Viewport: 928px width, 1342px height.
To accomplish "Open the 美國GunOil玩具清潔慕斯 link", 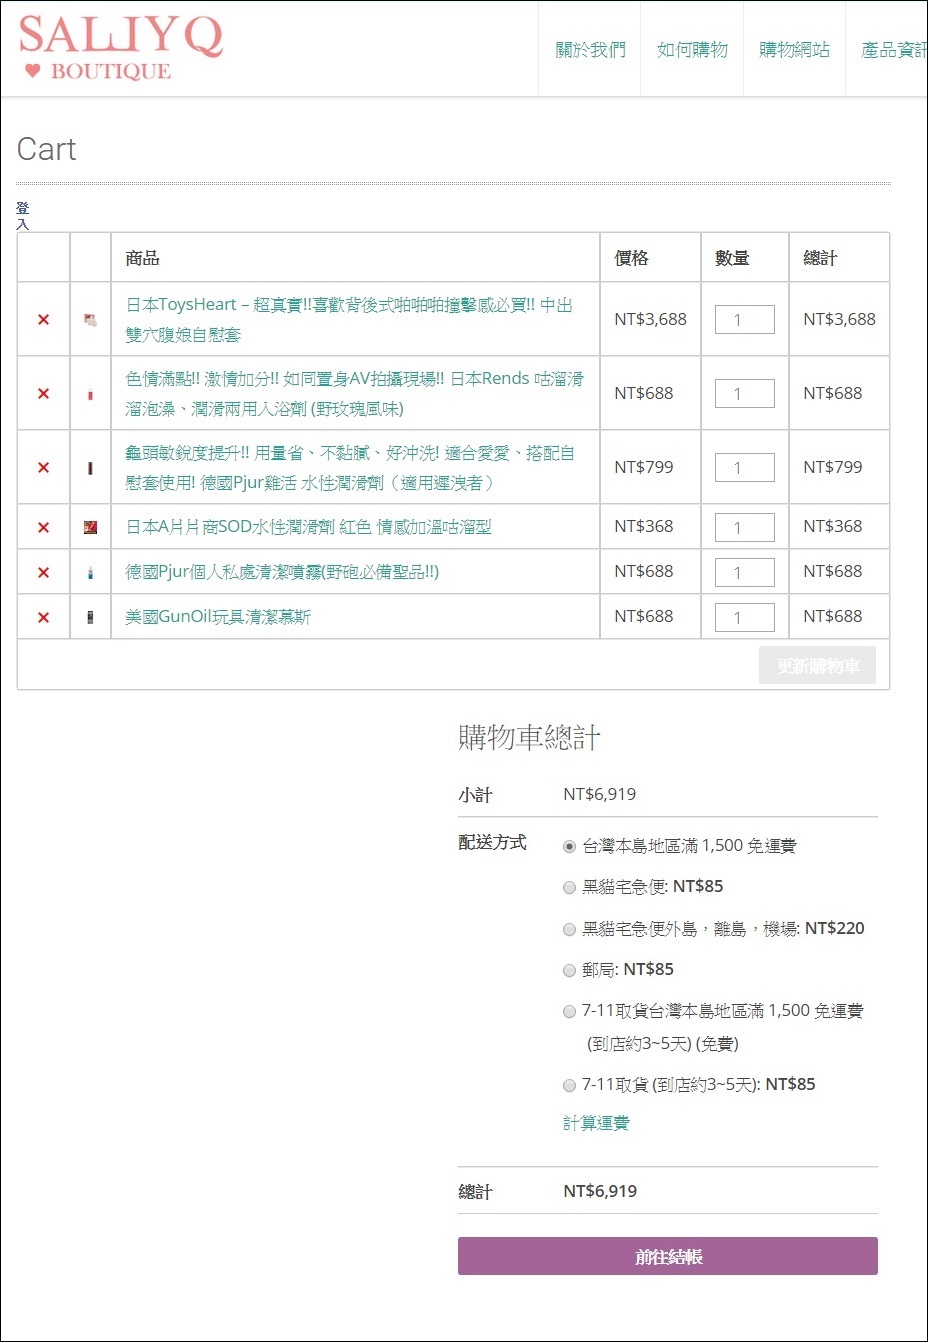I will click(x=218, y=617).
